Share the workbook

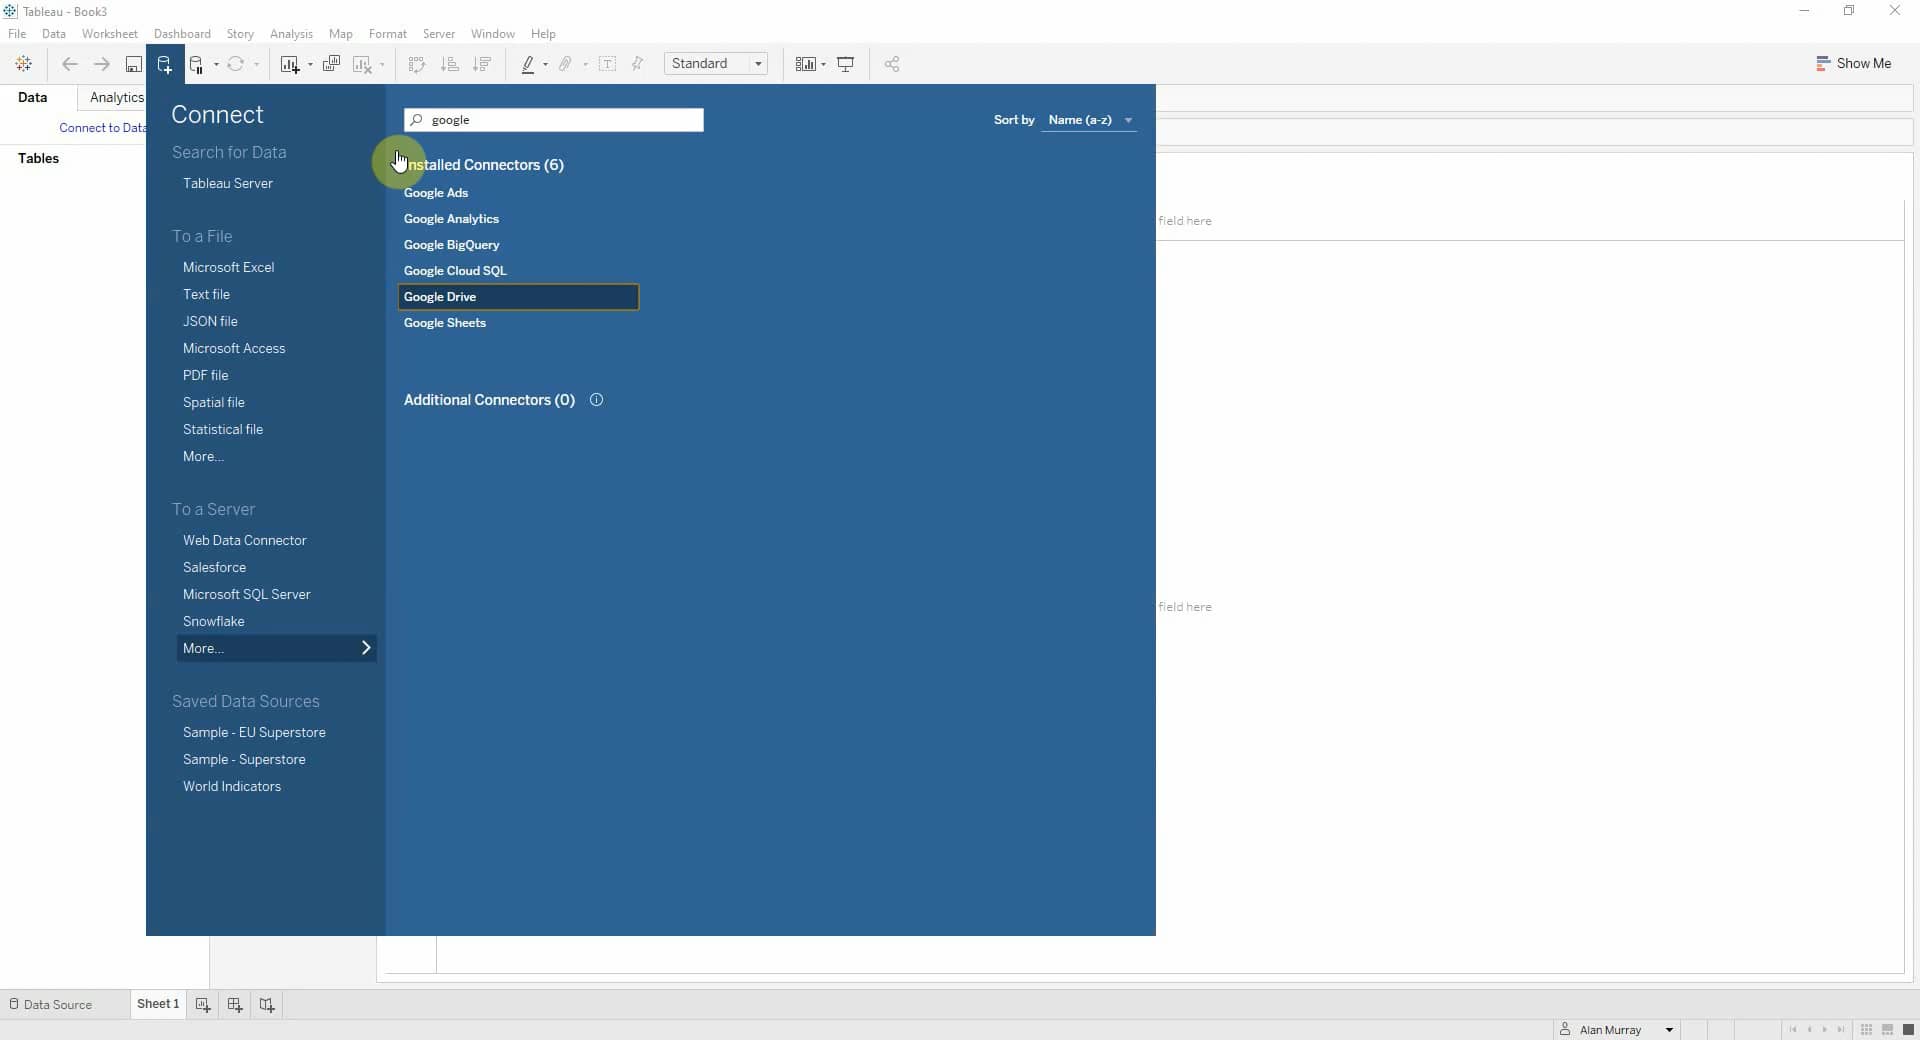[x=892, y=63]
